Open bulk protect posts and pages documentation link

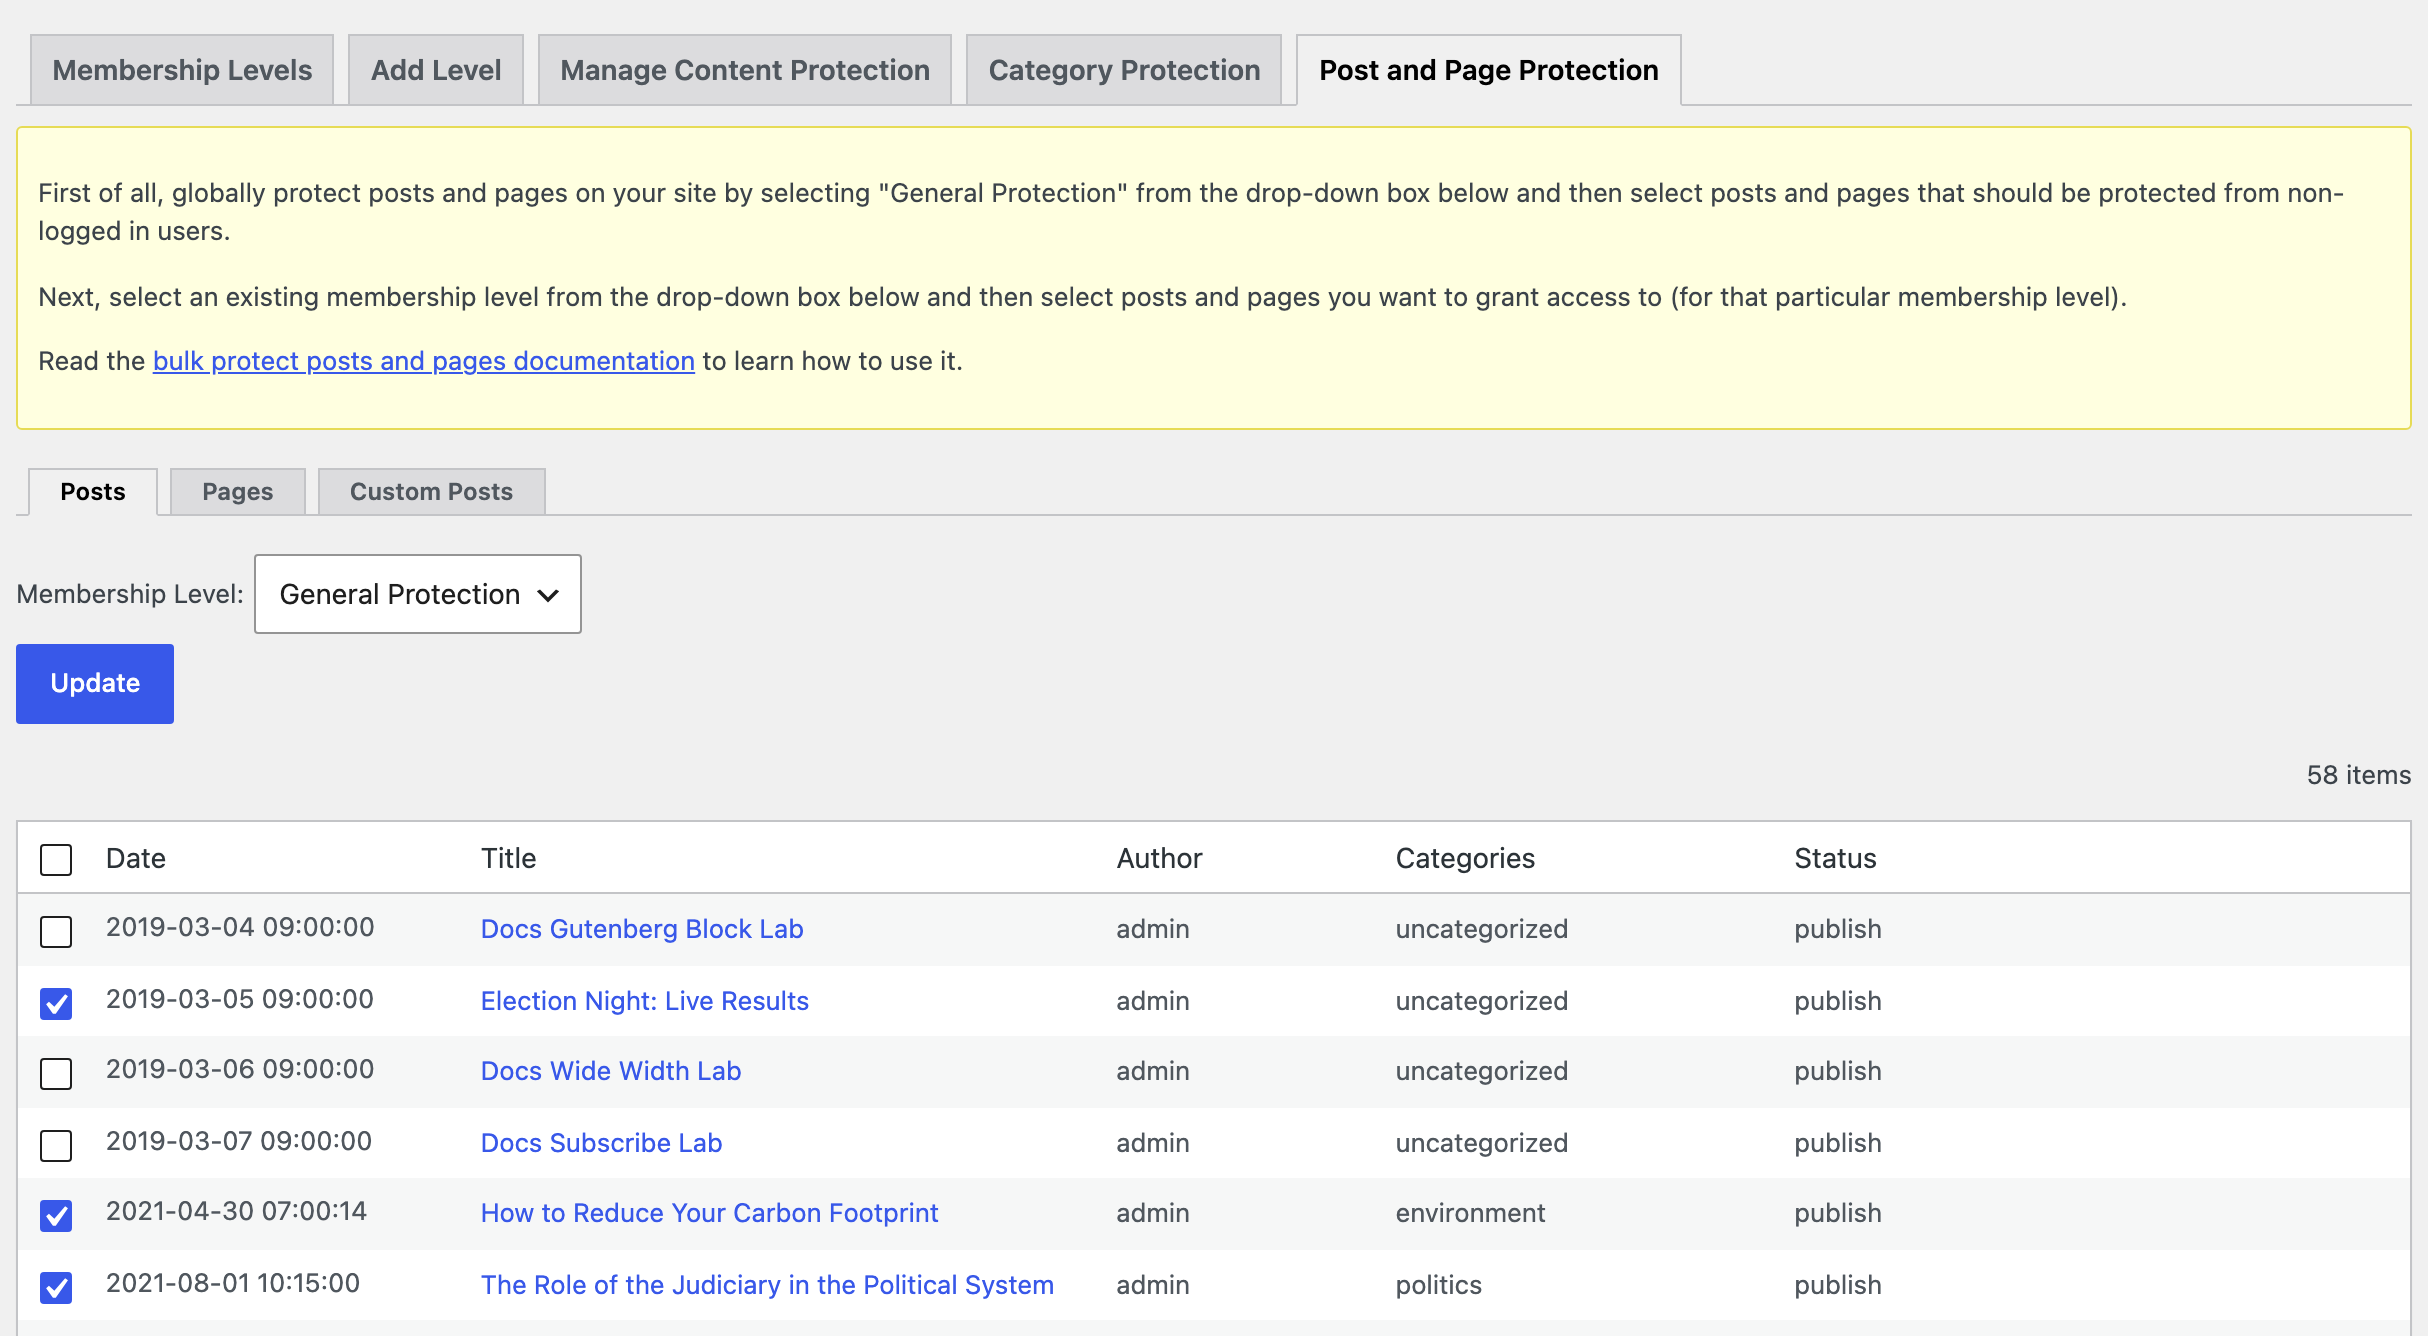click(424, 361)
